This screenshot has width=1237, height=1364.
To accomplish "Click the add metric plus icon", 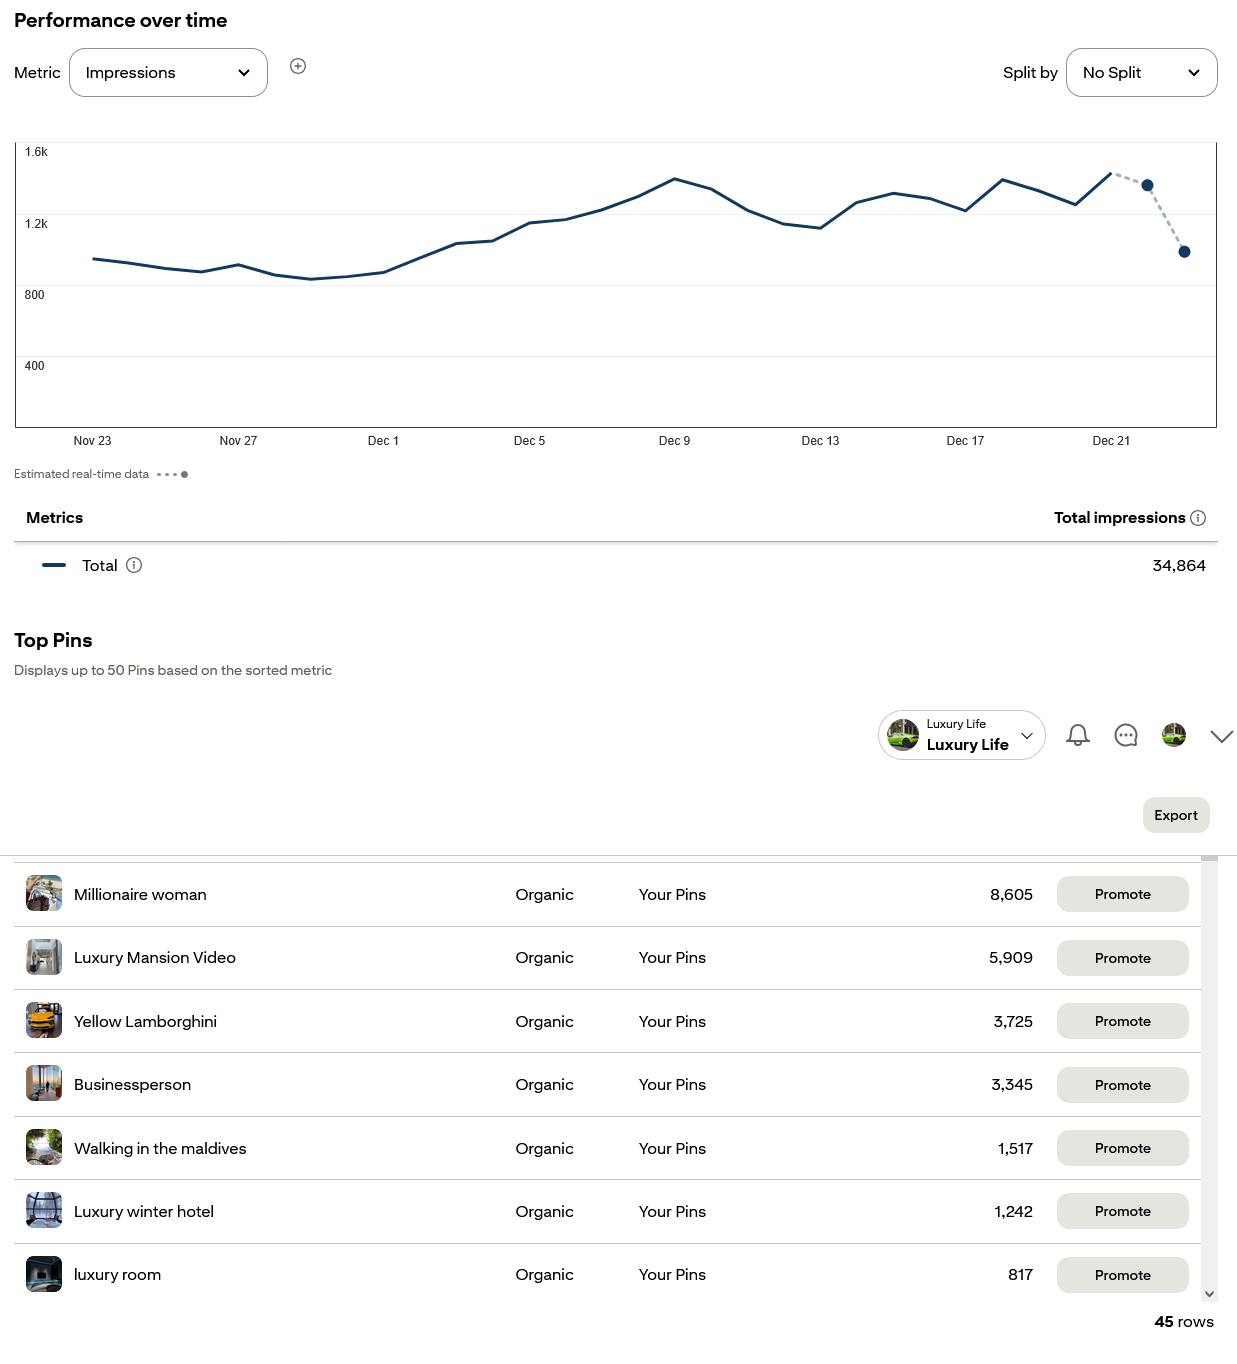I will (298, 66).
